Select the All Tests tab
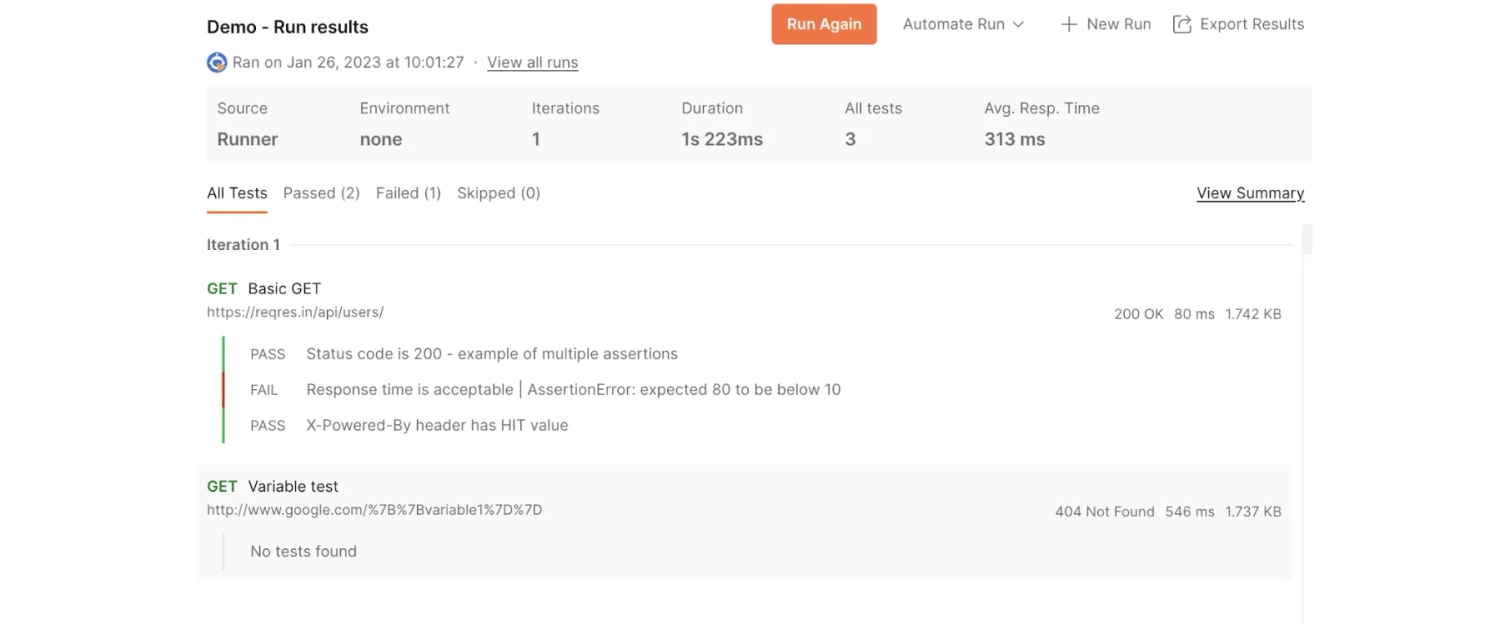 point(237,193)
